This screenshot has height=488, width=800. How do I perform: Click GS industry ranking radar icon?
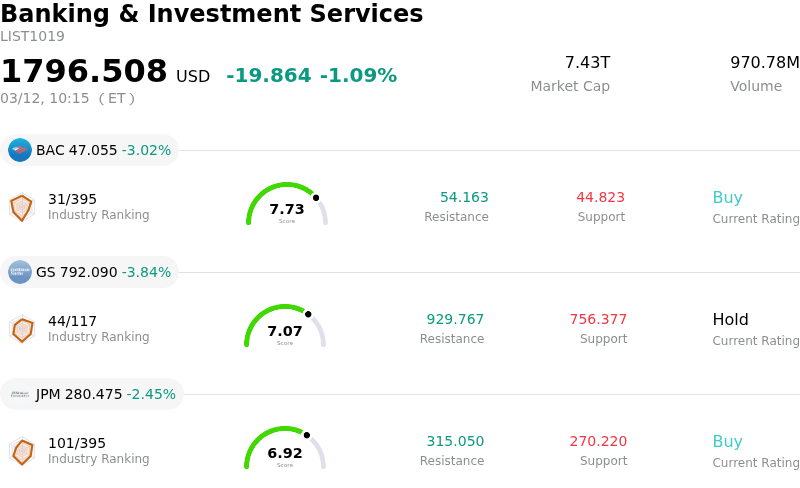pyautogui.click(x=21, y=329)
